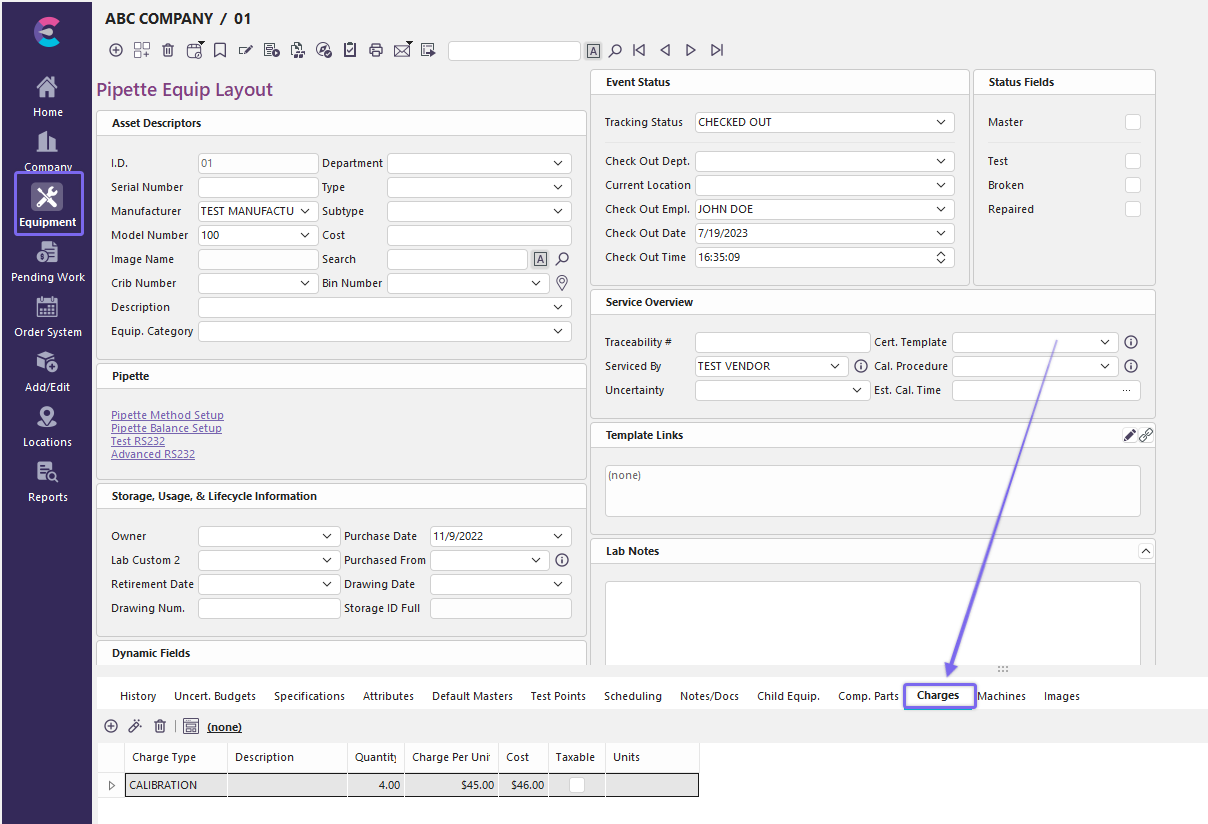This screenshot has width=1208, height=824.
Task: Open the History tab
Action: (x=138, y=696)
